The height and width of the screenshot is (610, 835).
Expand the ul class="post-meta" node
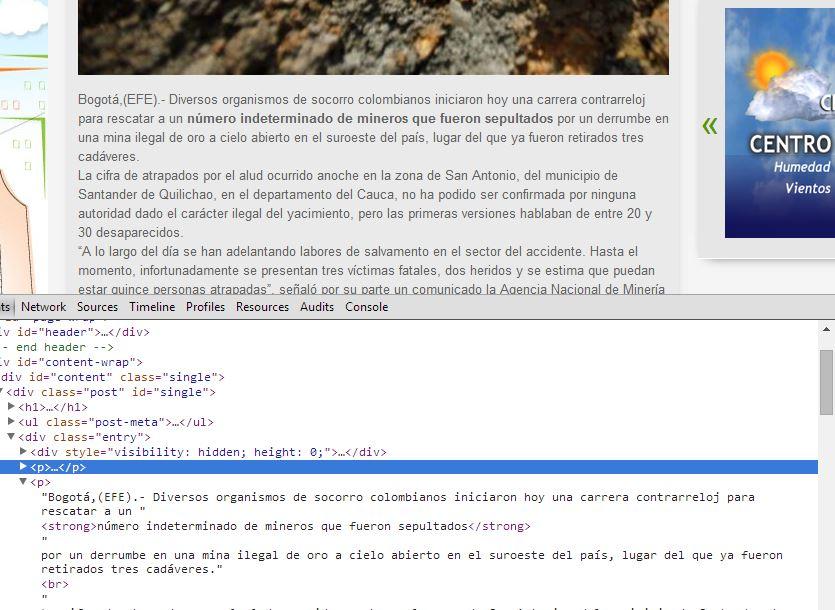click(11, 421)
